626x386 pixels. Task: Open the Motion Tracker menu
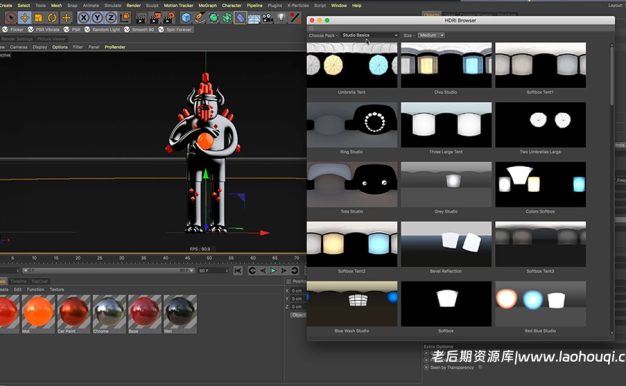coord(178,6)
